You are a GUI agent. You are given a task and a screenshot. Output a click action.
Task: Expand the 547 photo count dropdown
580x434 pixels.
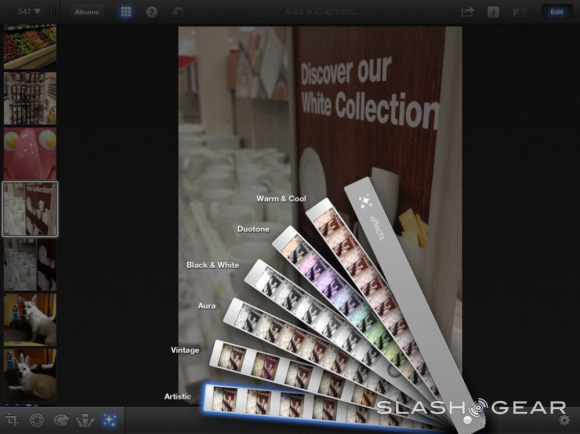coord(29,12)
